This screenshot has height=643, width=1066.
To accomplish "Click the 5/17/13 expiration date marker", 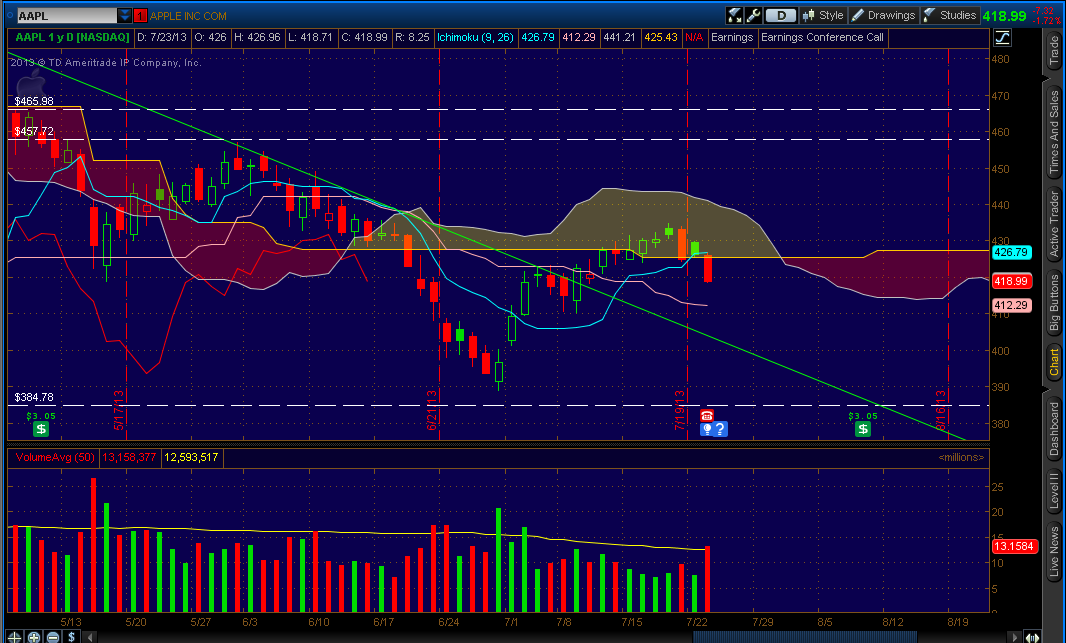I will click(x=119, y=410).
